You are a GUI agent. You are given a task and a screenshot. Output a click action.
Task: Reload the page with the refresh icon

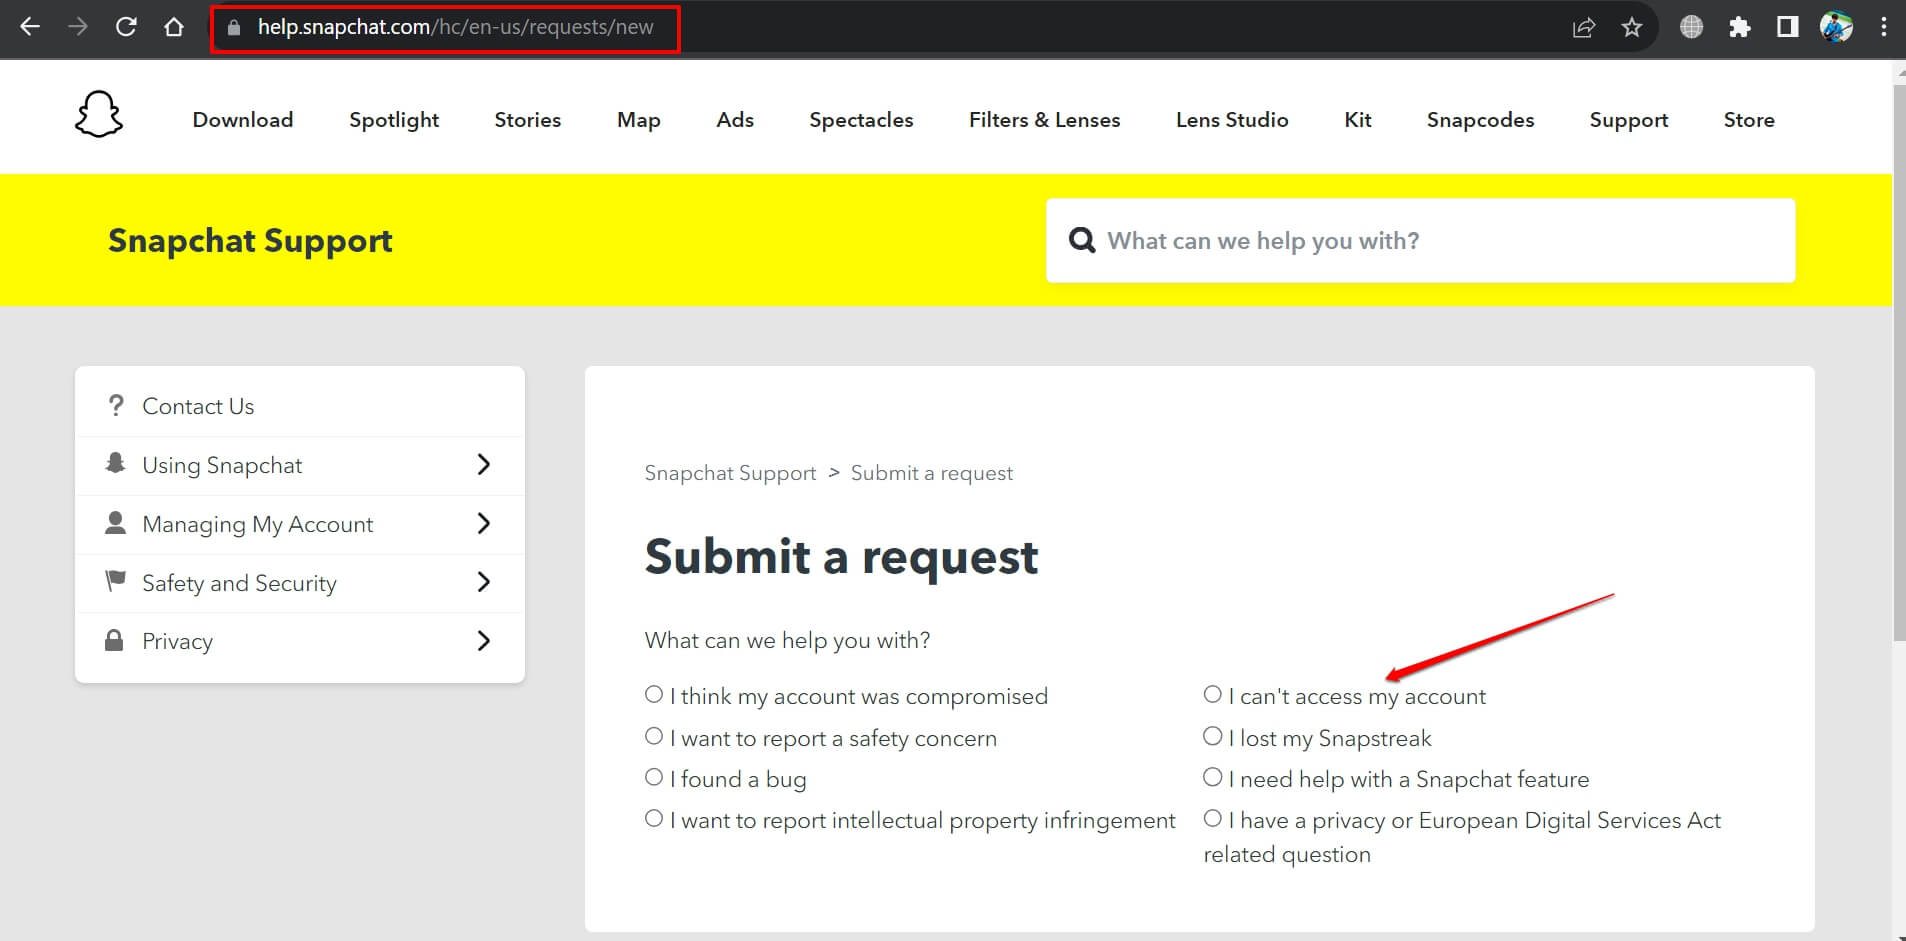126,27
